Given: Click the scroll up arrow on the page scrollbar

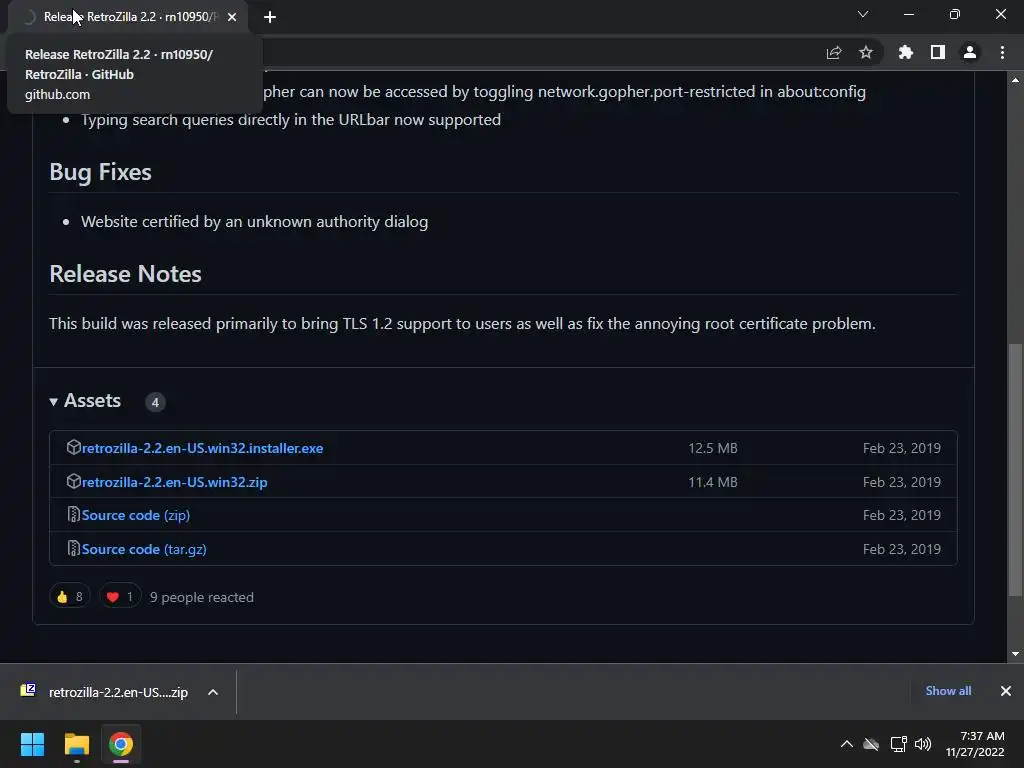Looking at the screenshot, I should pos(1016,80).
